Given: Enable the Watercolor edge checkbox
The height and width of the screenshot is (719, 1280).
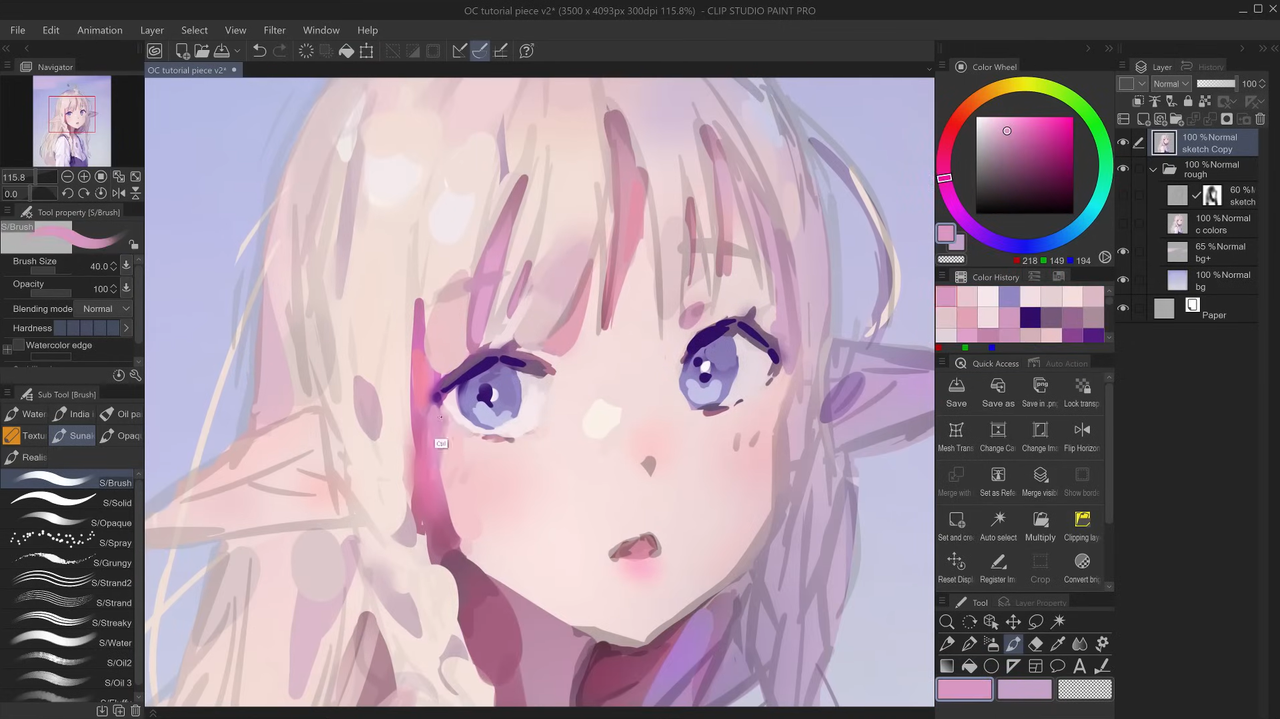Looking at the screenshot, I should pyautogui.click(x=20, y=345).
